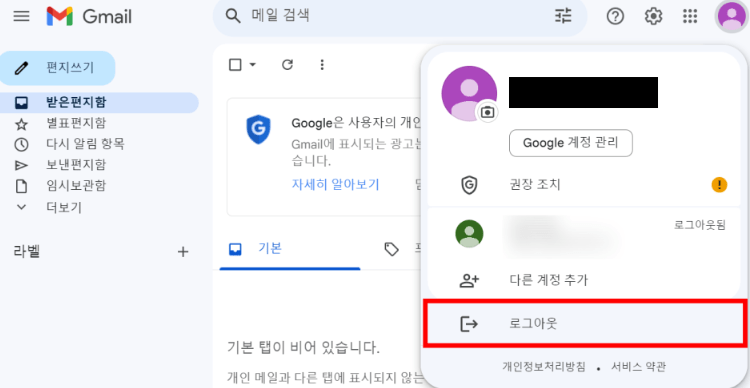The height and width of the screenshot is (388, 750).
Task: Open the help question mark icon
Action: [615, 16]
